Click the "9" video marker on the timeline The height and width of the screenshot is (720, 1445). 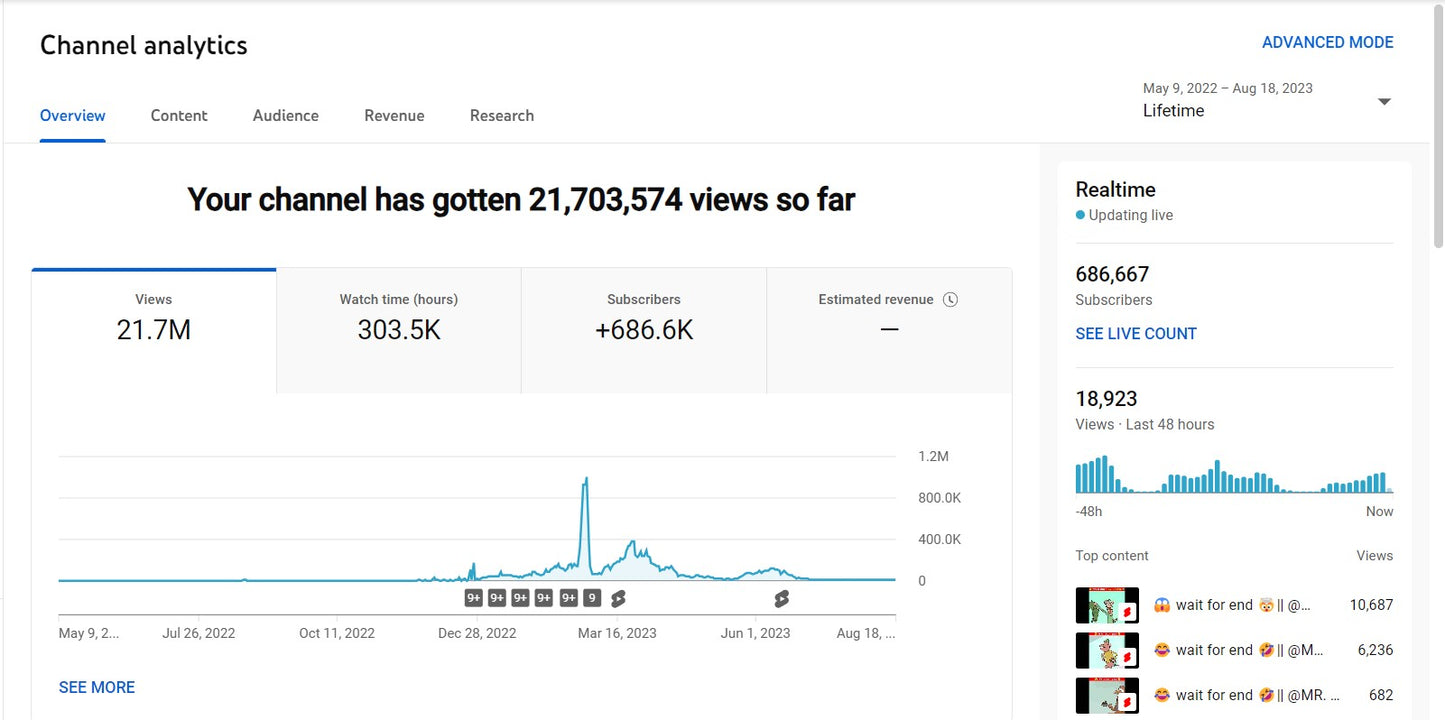click(590, 597)
